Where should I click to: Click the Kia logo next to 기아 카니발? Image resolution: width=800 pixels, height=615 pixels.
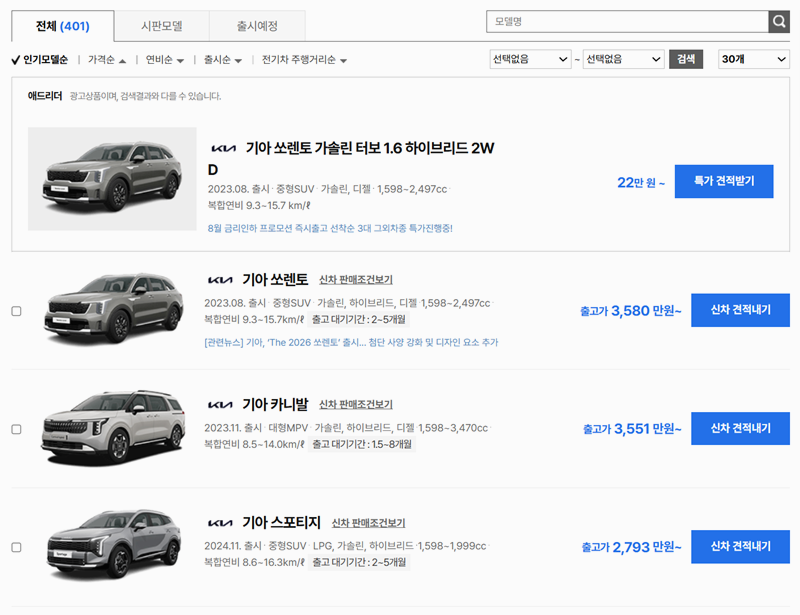point(220,405)
